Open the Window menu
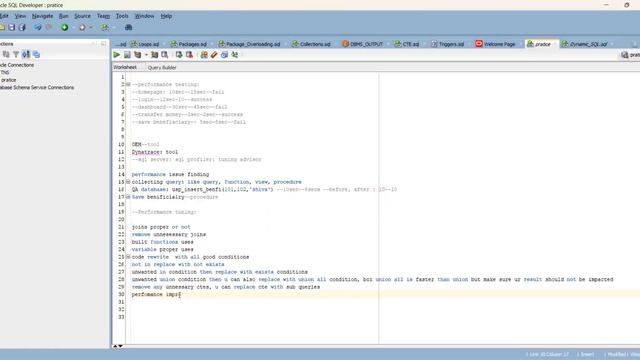640x360 pixels. 144,16
